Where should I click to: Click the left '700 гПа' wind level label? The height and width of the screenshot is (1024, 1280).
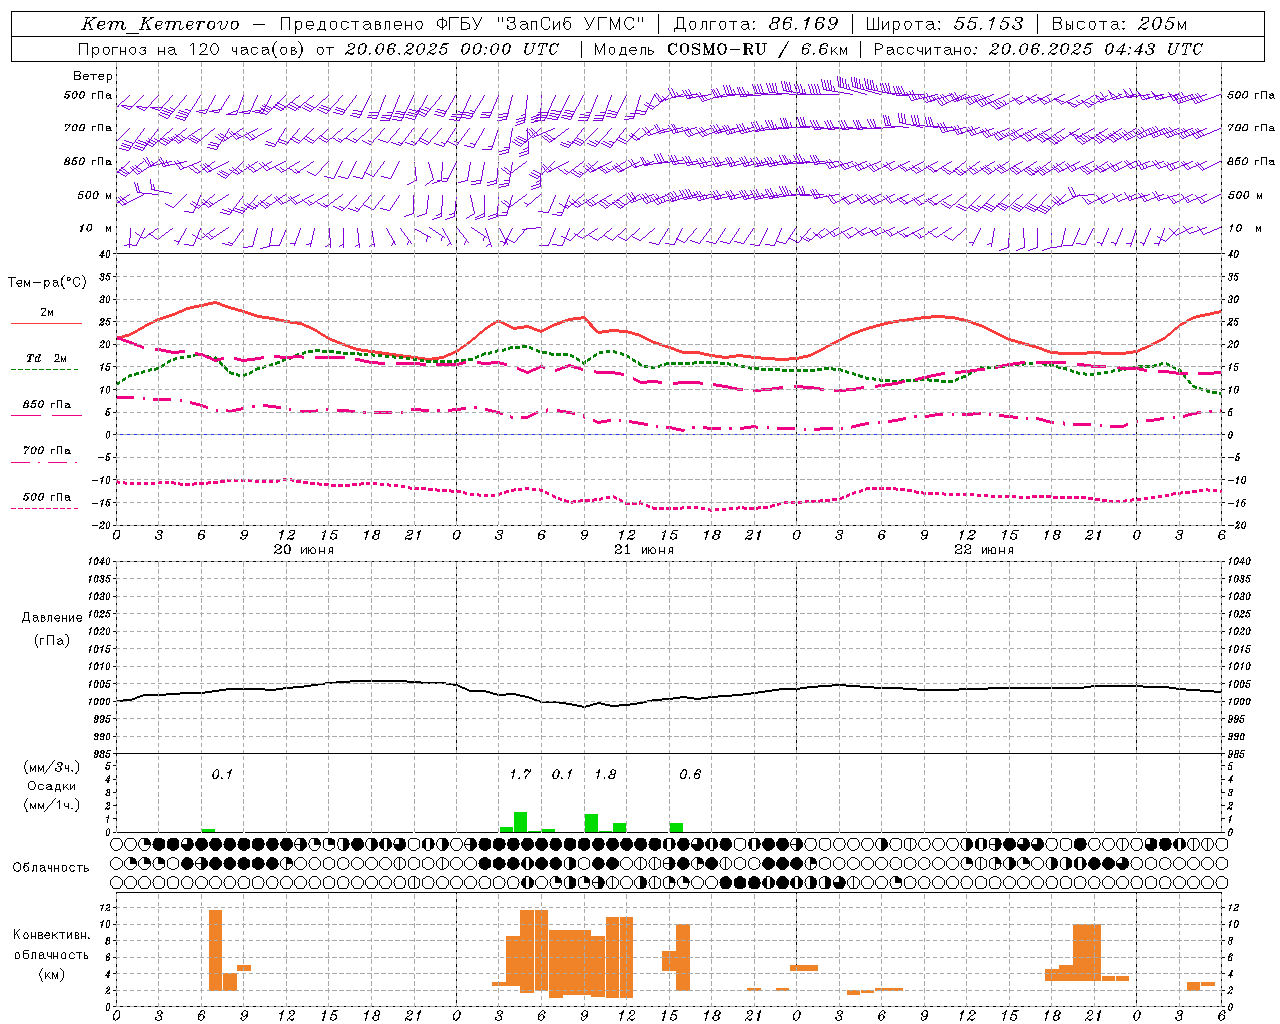click(x=88, y=128)
